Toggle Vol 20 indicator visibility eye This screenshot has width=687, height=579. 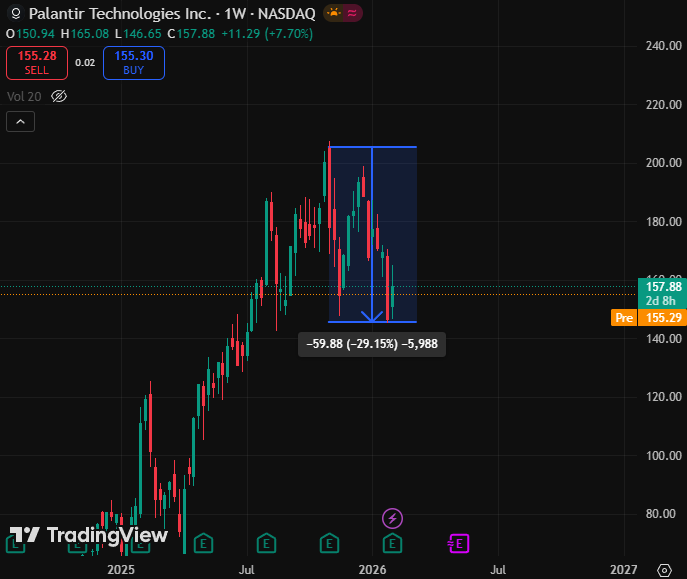tap(59, 96)
